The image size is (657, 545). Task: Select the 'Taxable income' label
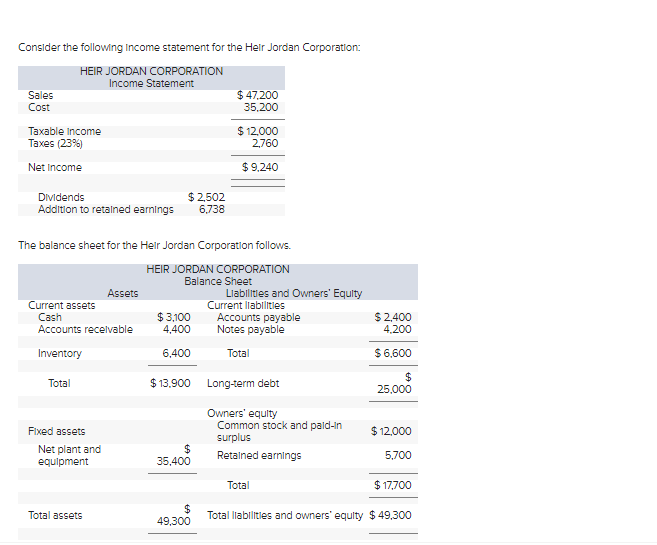pos(65,132)
